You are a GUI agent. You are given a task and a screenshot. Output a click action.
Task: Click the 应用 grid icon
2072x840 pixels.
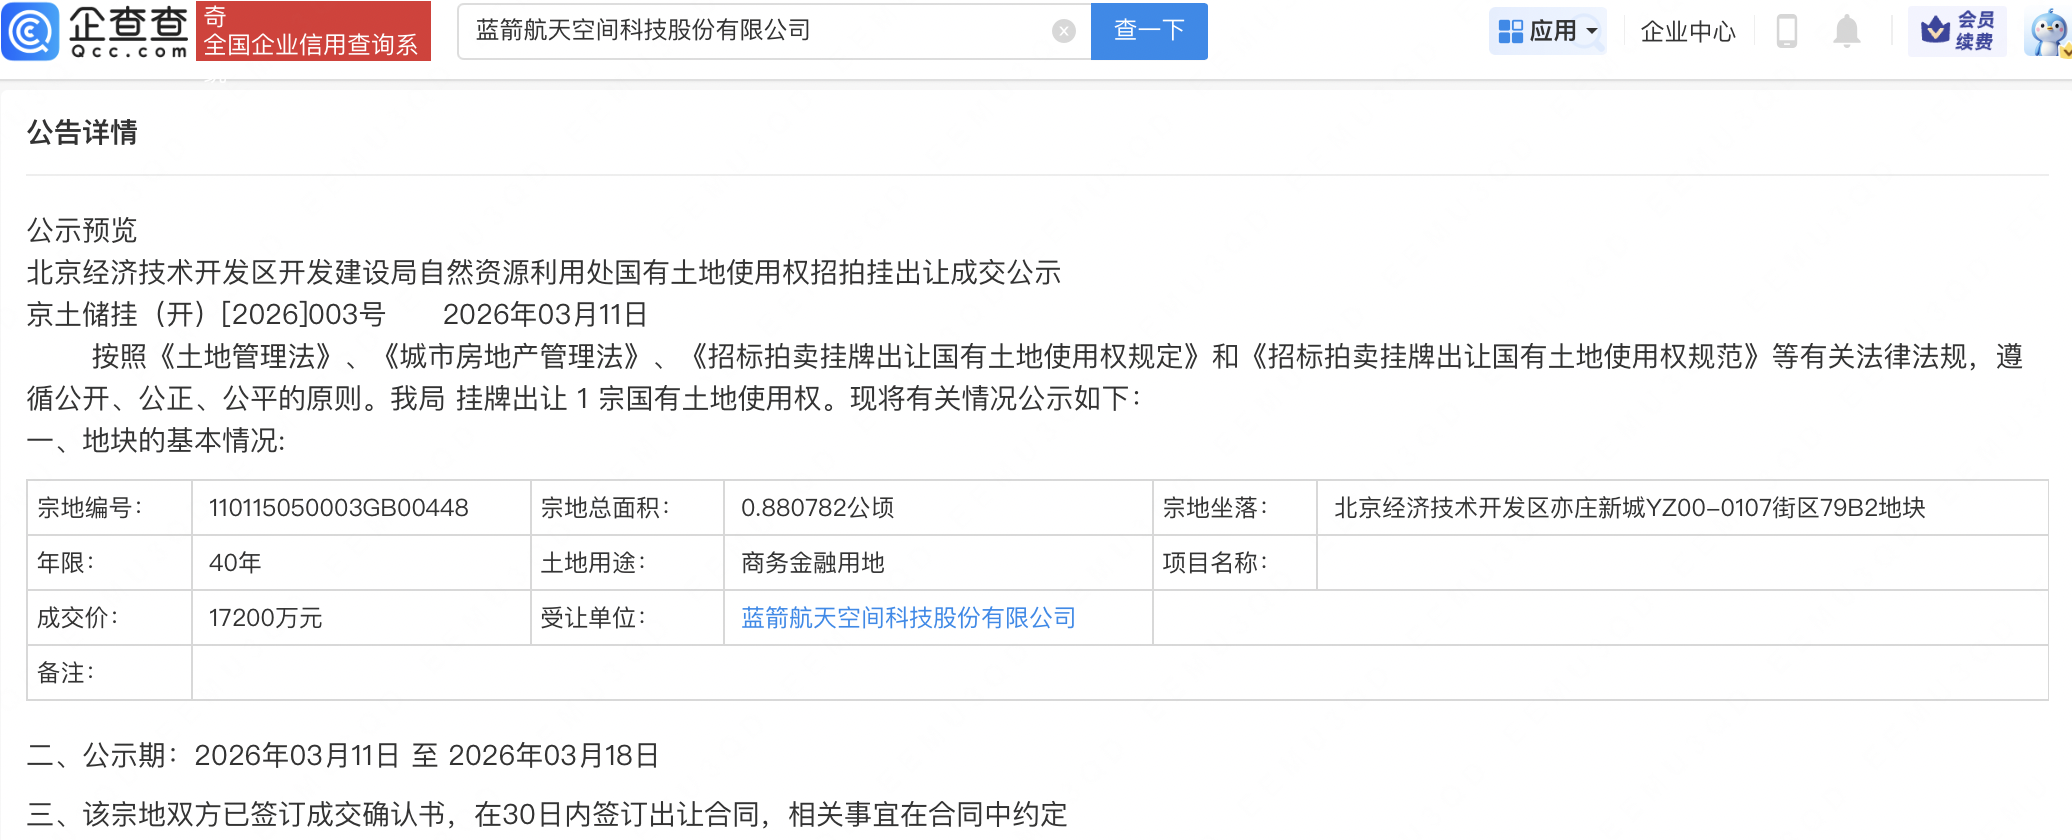pyautogui.click(x=1510, y=32)
